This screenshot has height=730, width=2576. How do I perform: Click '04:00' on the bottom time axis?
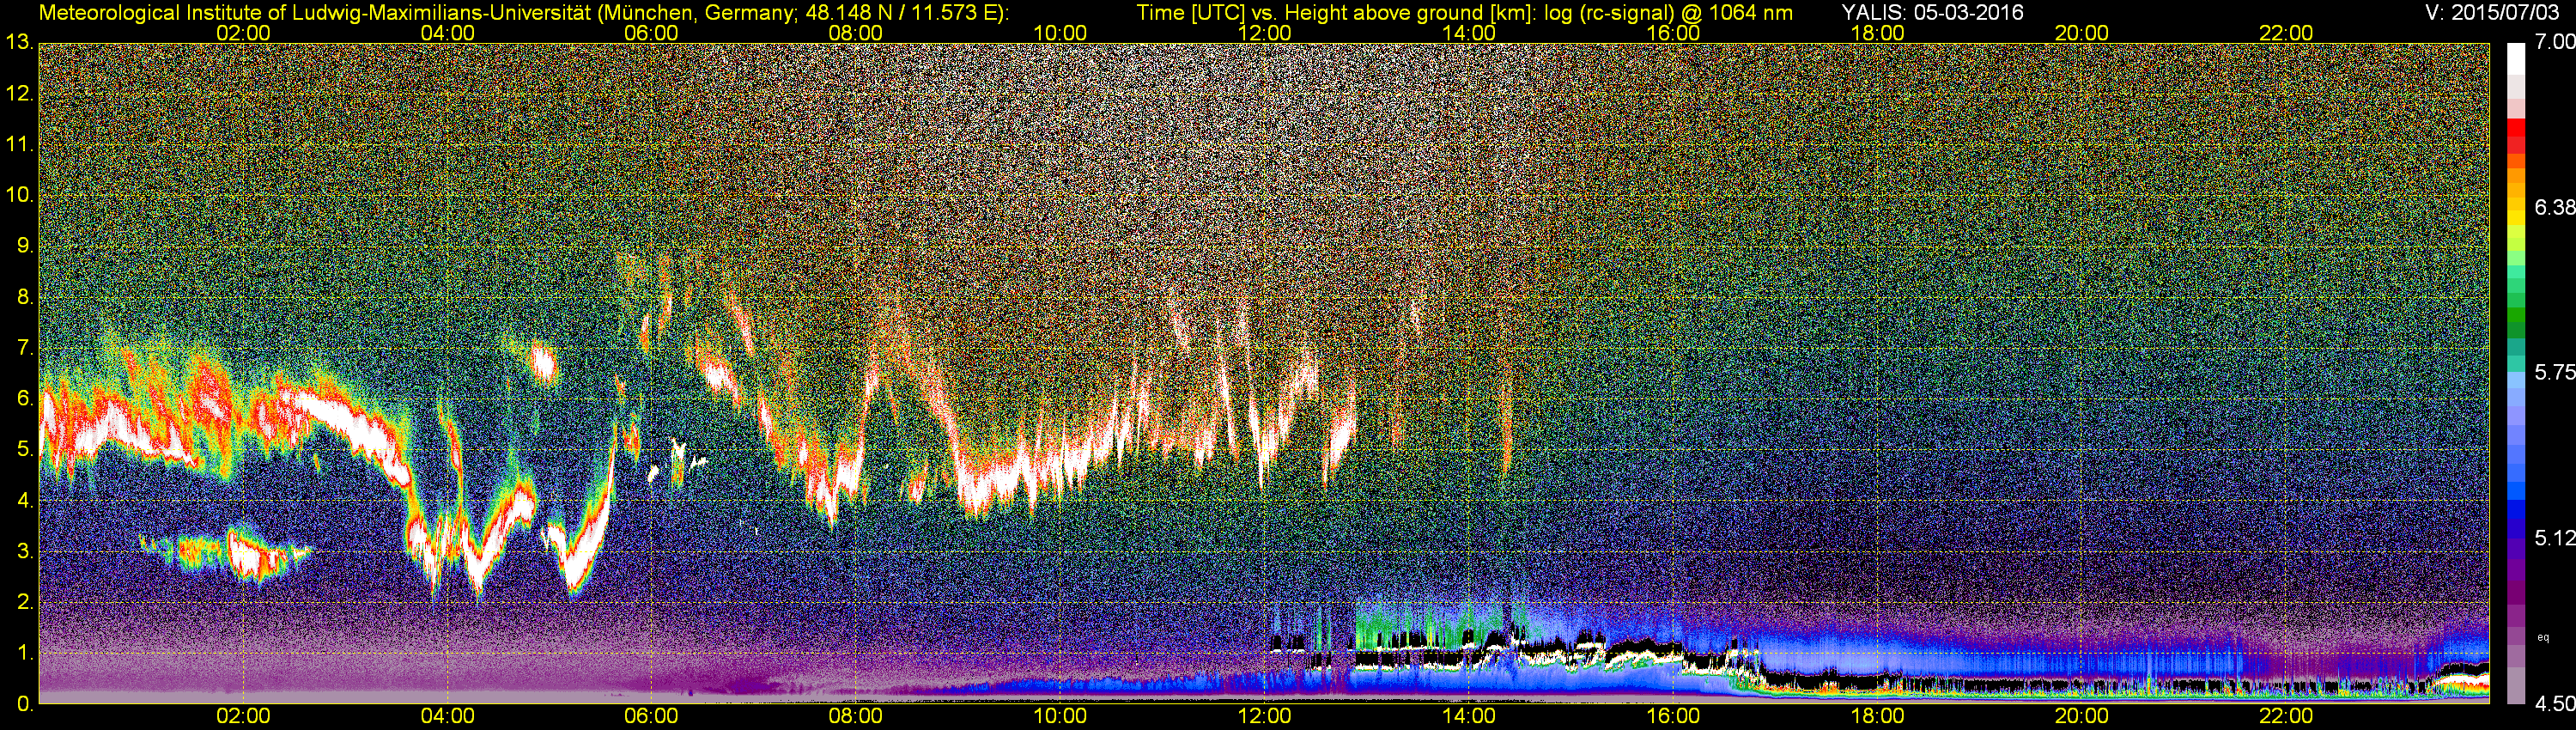[x=447, y=717]
